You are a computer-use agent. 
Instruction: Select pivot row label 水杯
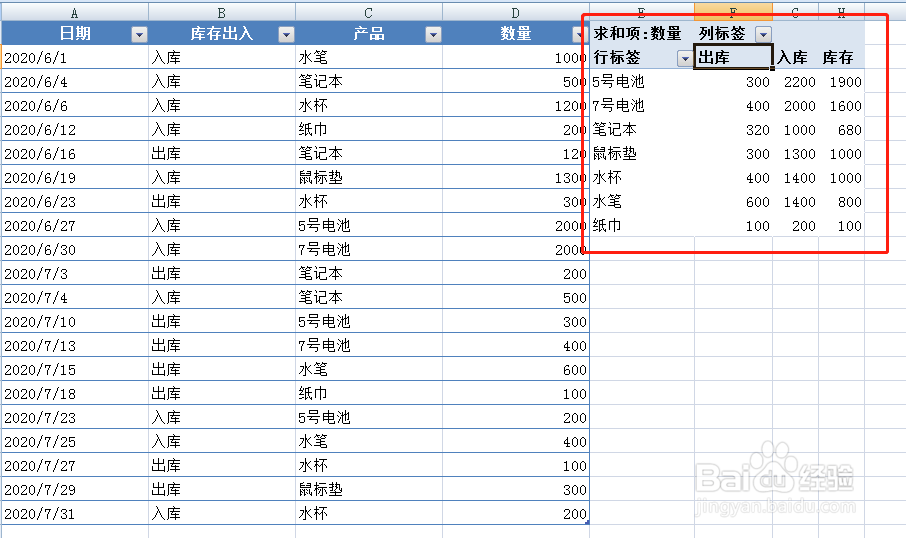click(x=641, y=177)
